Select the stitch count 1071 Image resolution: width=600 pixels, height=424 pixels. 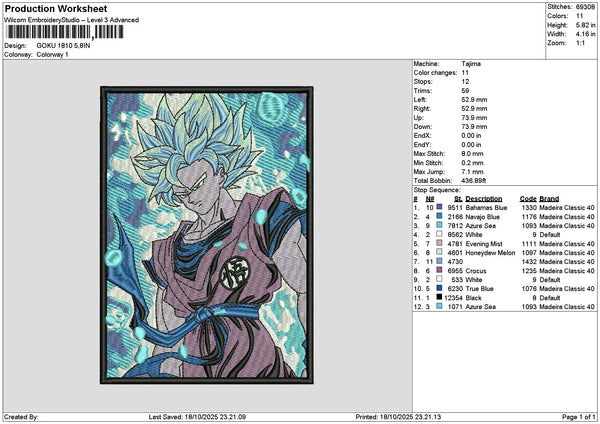tap(455, 307)
